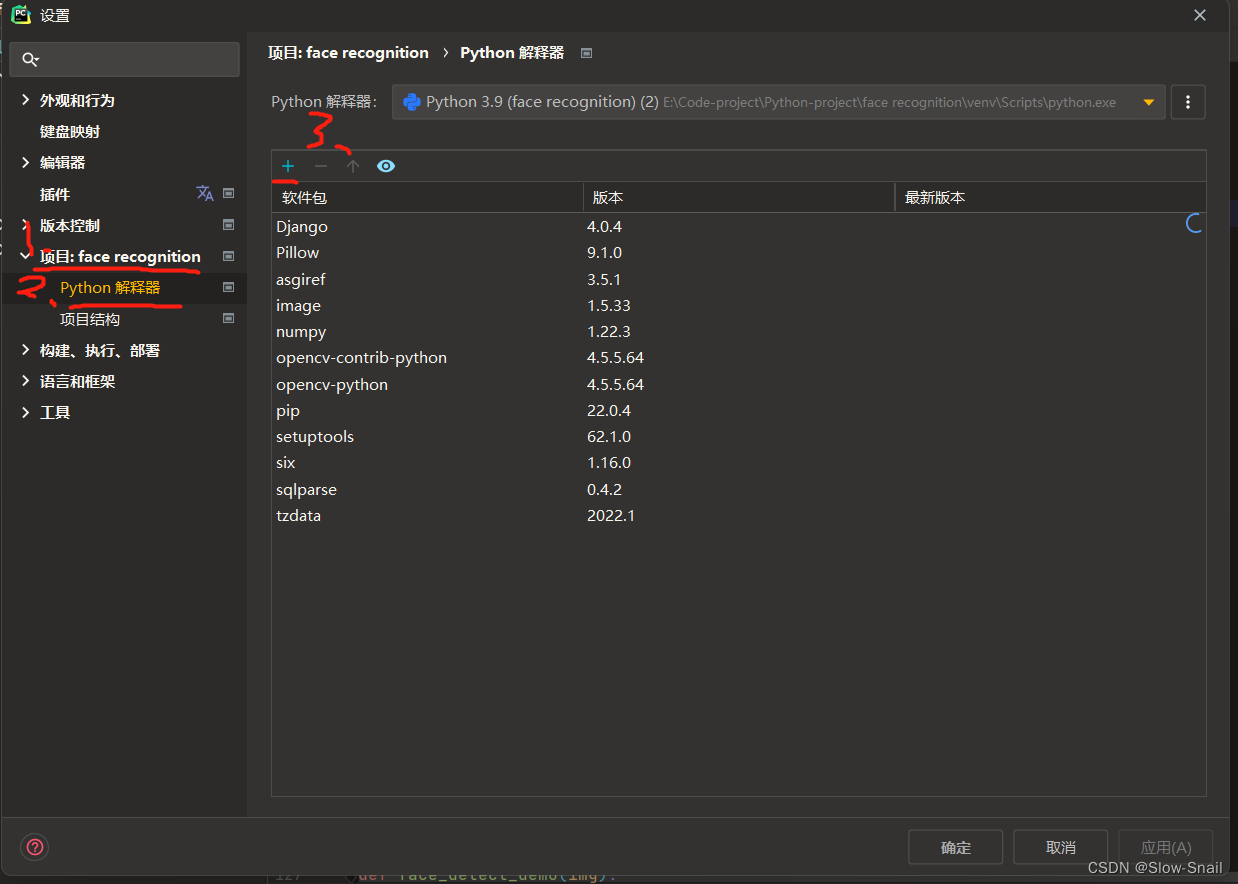Click the 取消 button
The image size is (1238, 884).
(x=1060, y=847)
